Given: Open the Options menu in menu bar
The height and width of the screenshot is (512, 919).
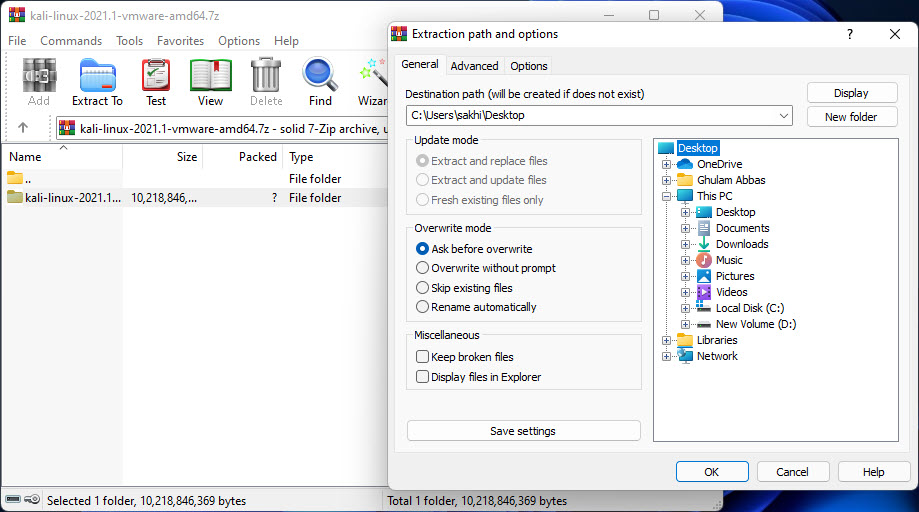Looking at the screenshot, I should (x=239, y=40).
